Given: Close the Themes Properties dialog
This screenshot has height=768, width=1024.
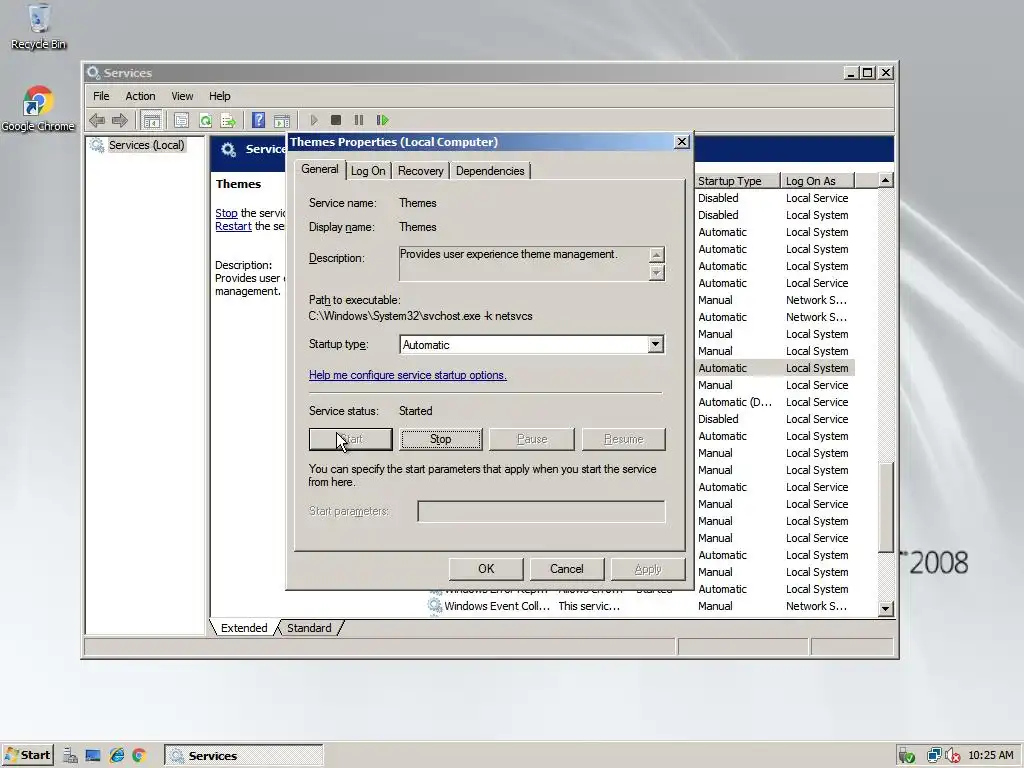Looking at the screenshot, I should pyautogui.click(x=682, y=142).
